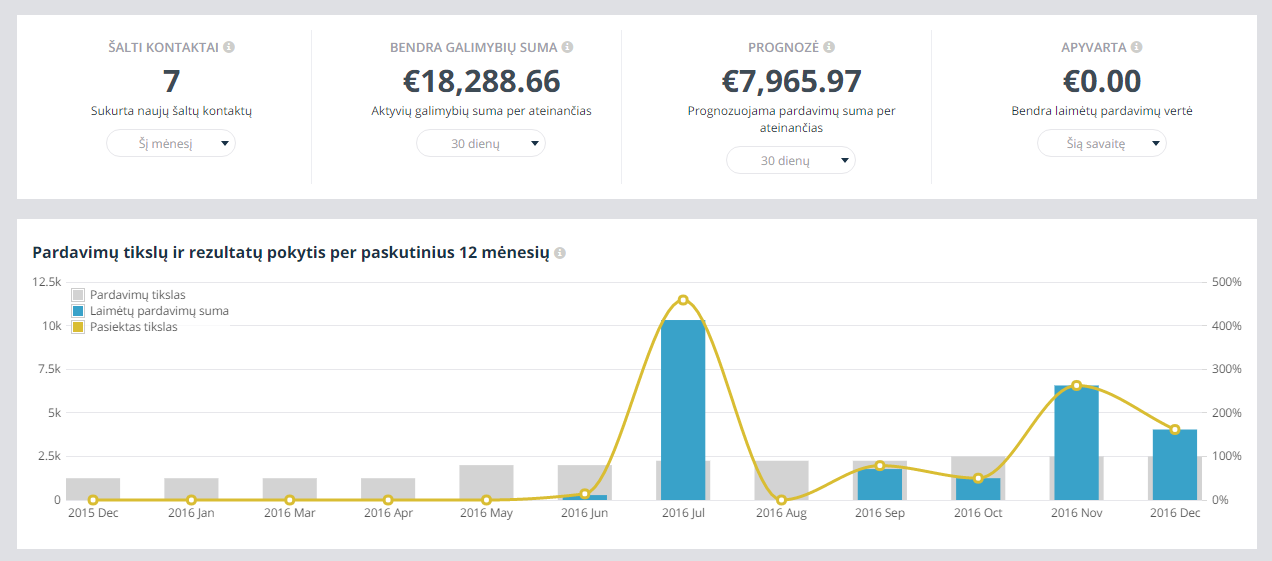Click the blue 2016 Nov bar

tap(1076, 442)
